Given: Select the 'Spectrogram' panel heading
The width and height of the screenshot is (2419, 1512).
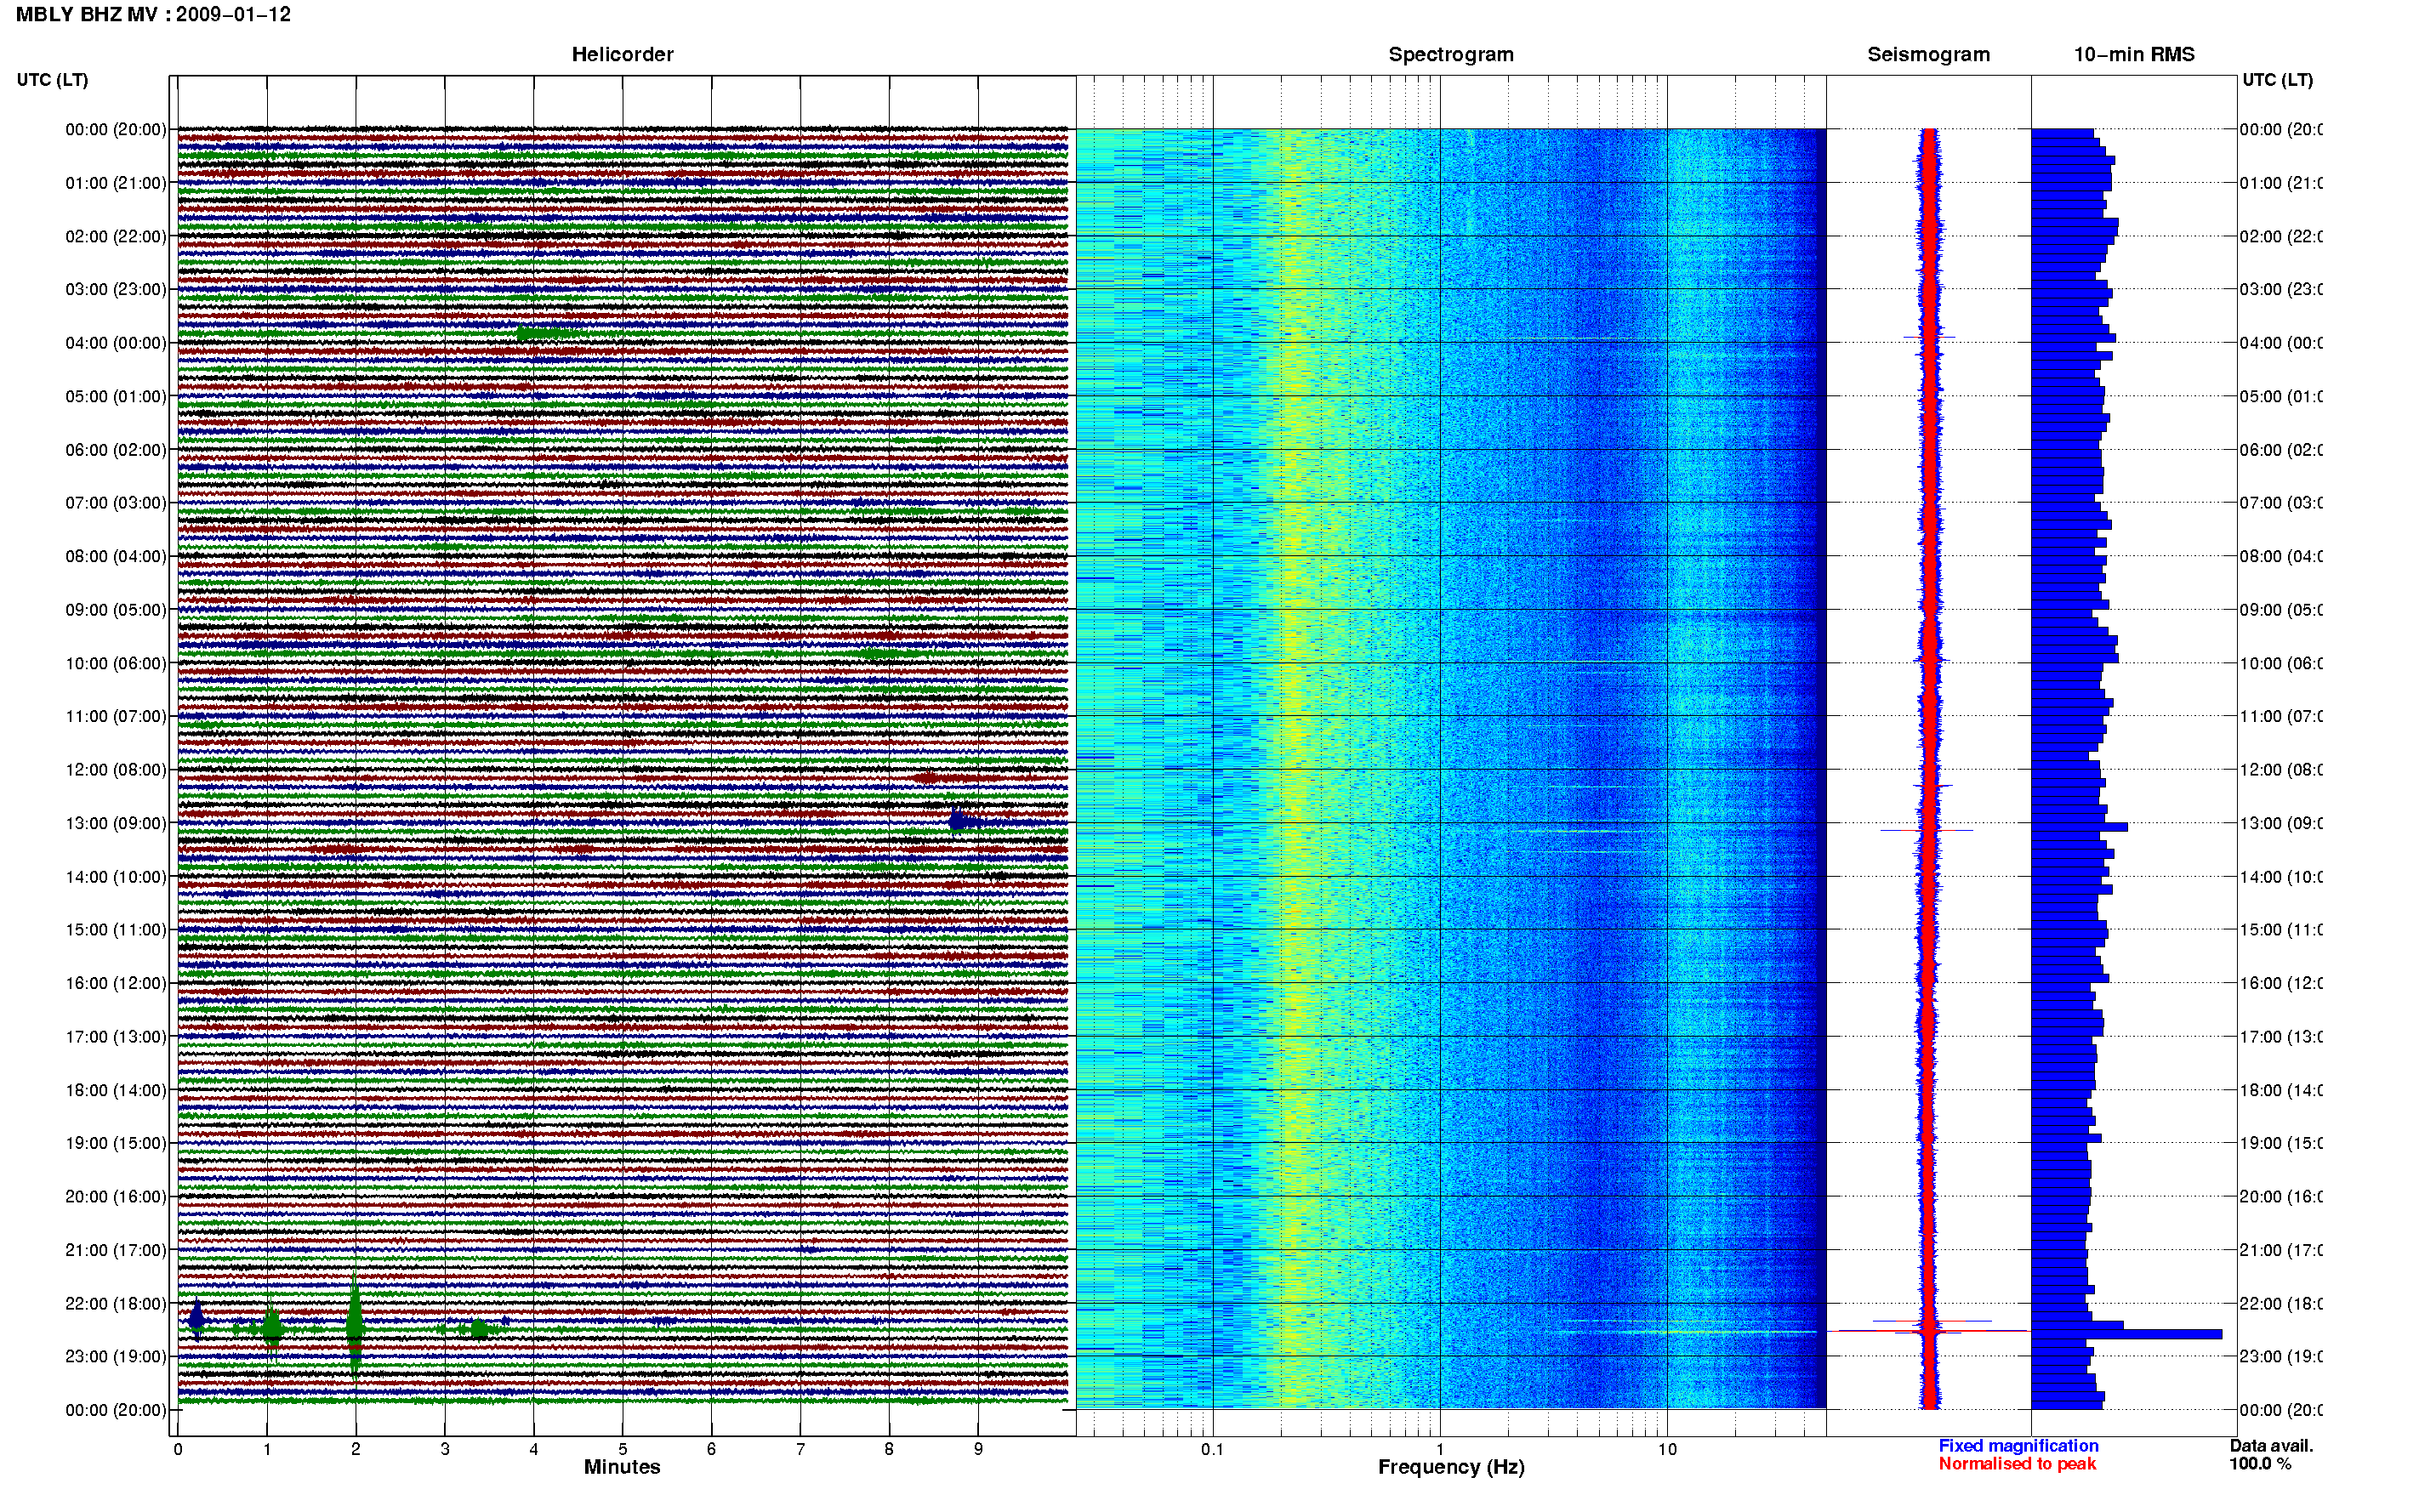Looking at the screenshot, I should click(1451, 55).
